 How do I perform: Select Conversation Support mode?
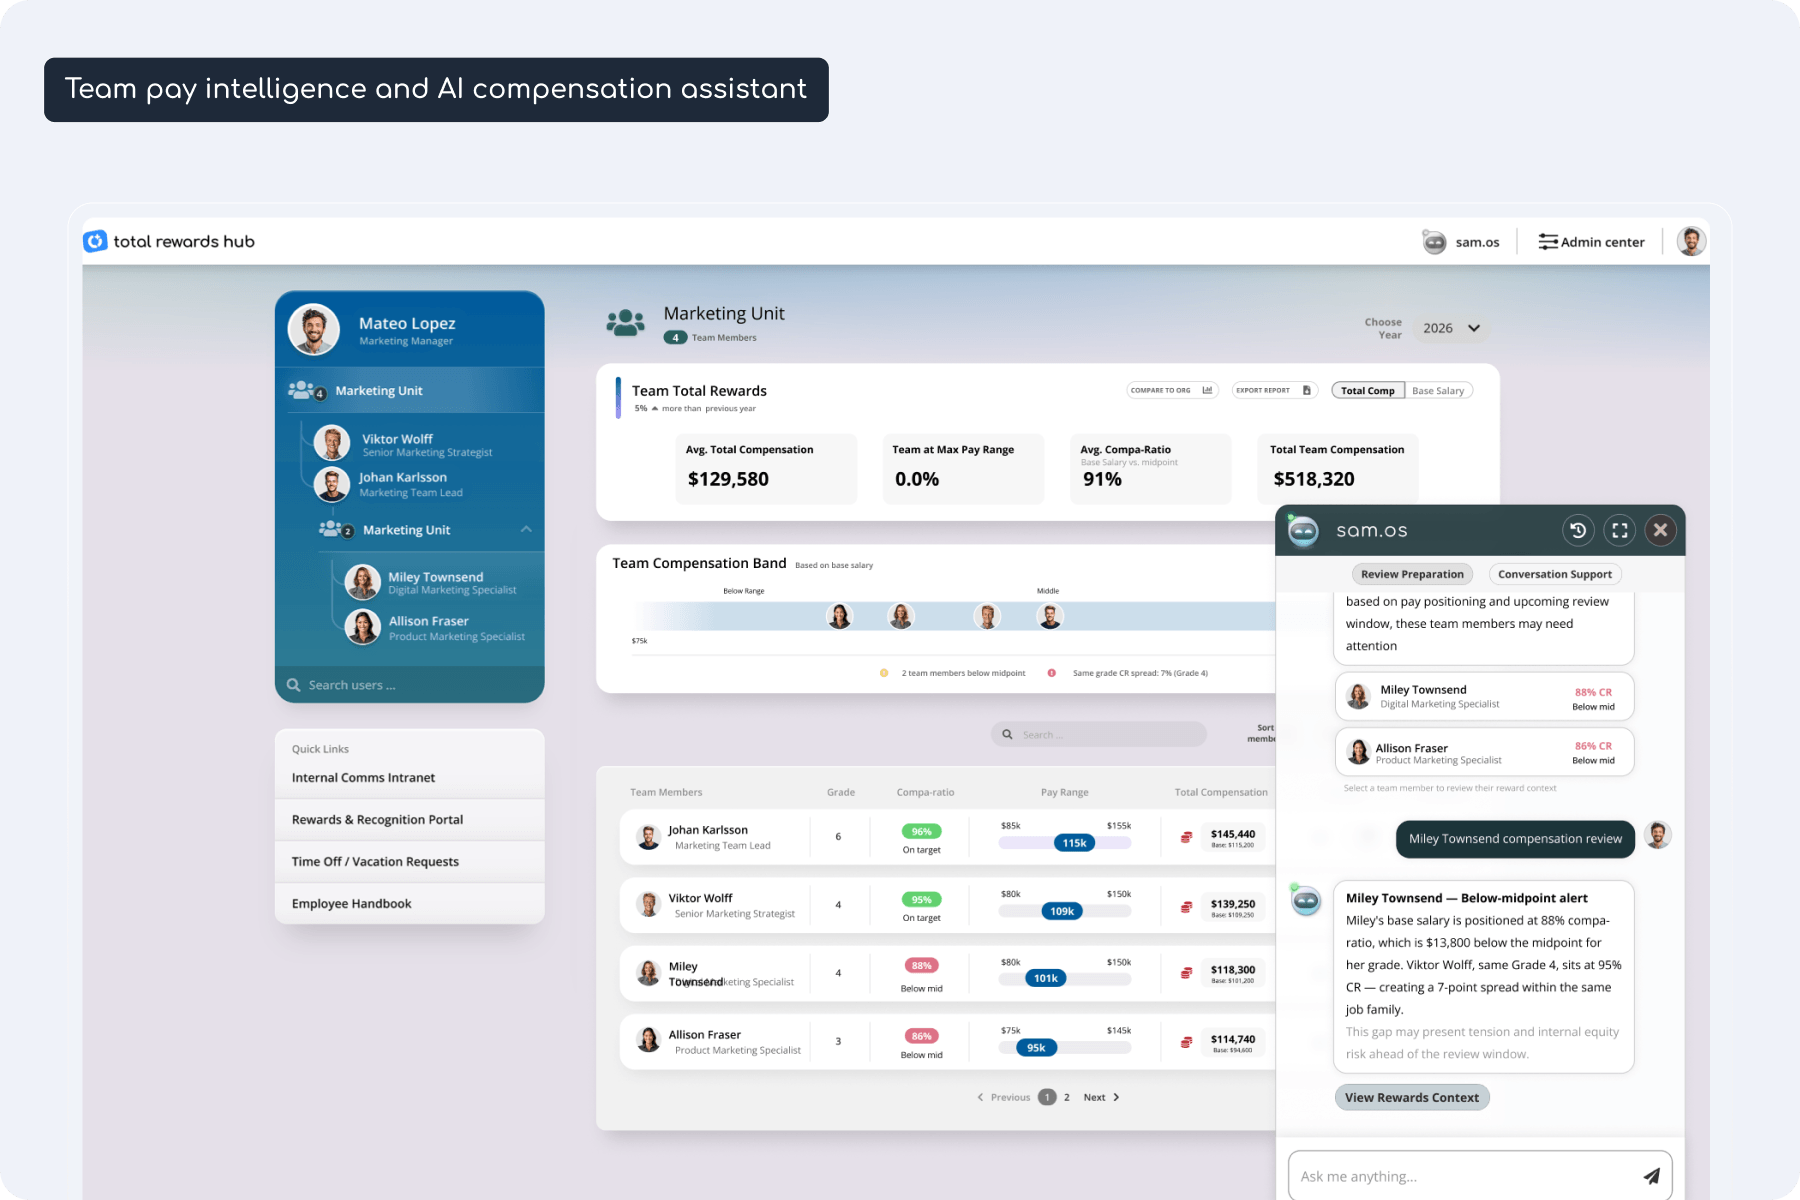pyautogui.click(x=1554, y=574)
